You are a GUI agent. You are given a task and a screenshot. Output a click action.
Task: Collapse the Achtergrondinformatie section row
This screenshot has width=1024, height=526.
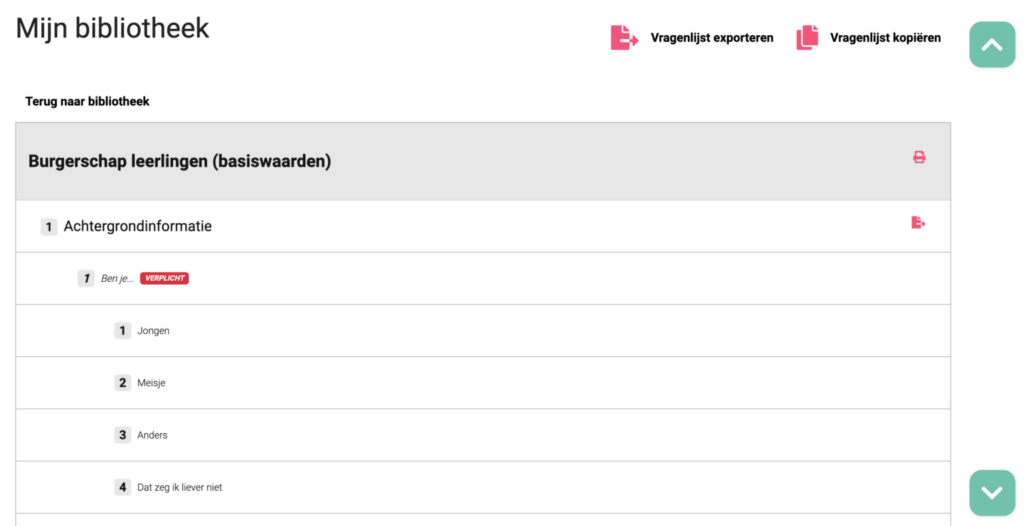click(x=138, y=227)
